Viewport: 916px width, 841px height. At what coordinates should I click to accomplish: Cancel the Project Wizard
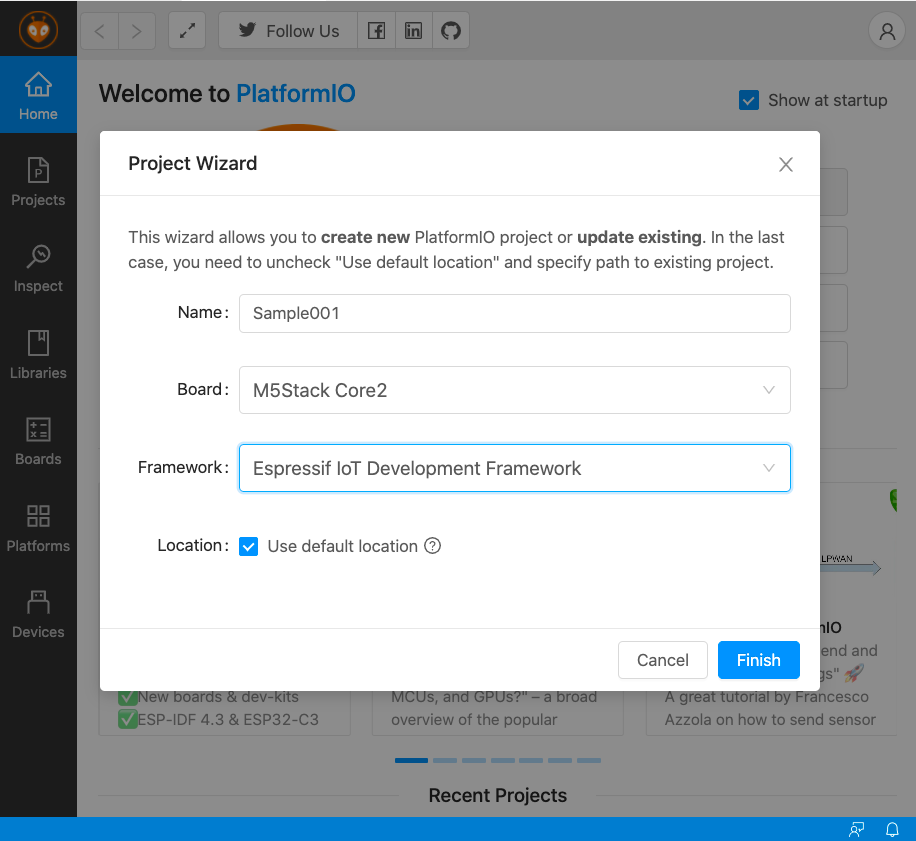662,660
